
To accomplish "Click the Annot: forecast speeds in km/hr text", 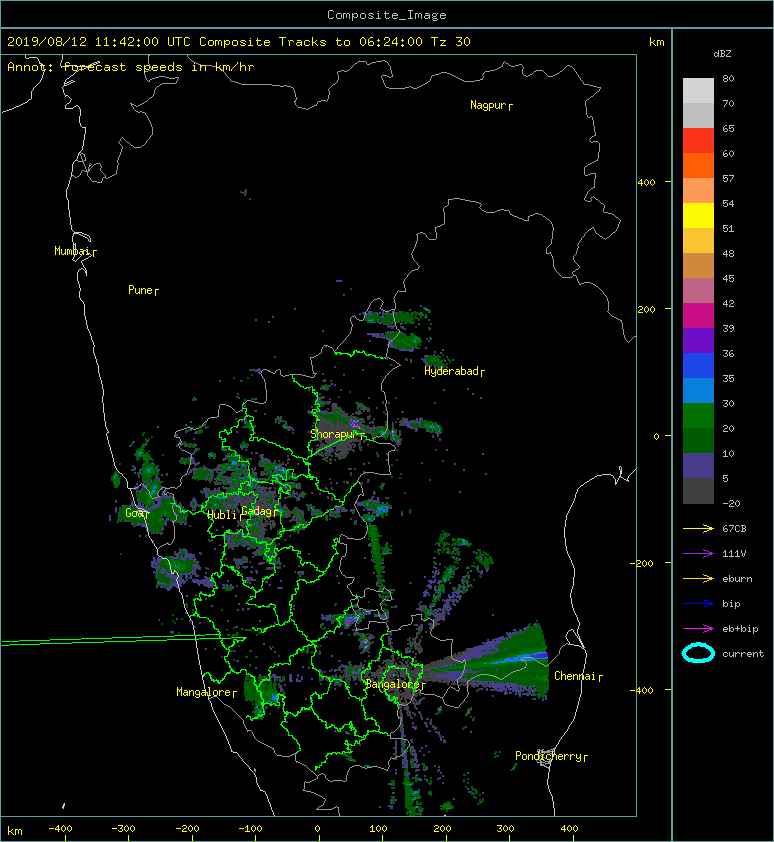I will pos(131,67).
